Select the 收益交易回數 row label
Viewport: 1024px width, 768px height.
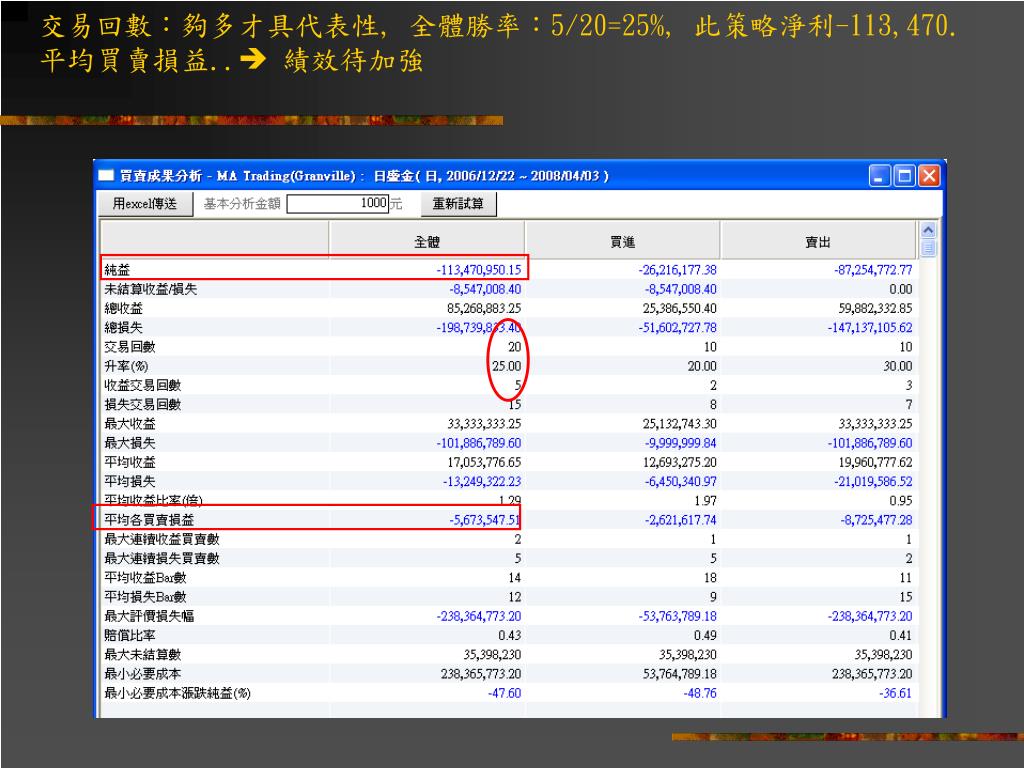142,385
